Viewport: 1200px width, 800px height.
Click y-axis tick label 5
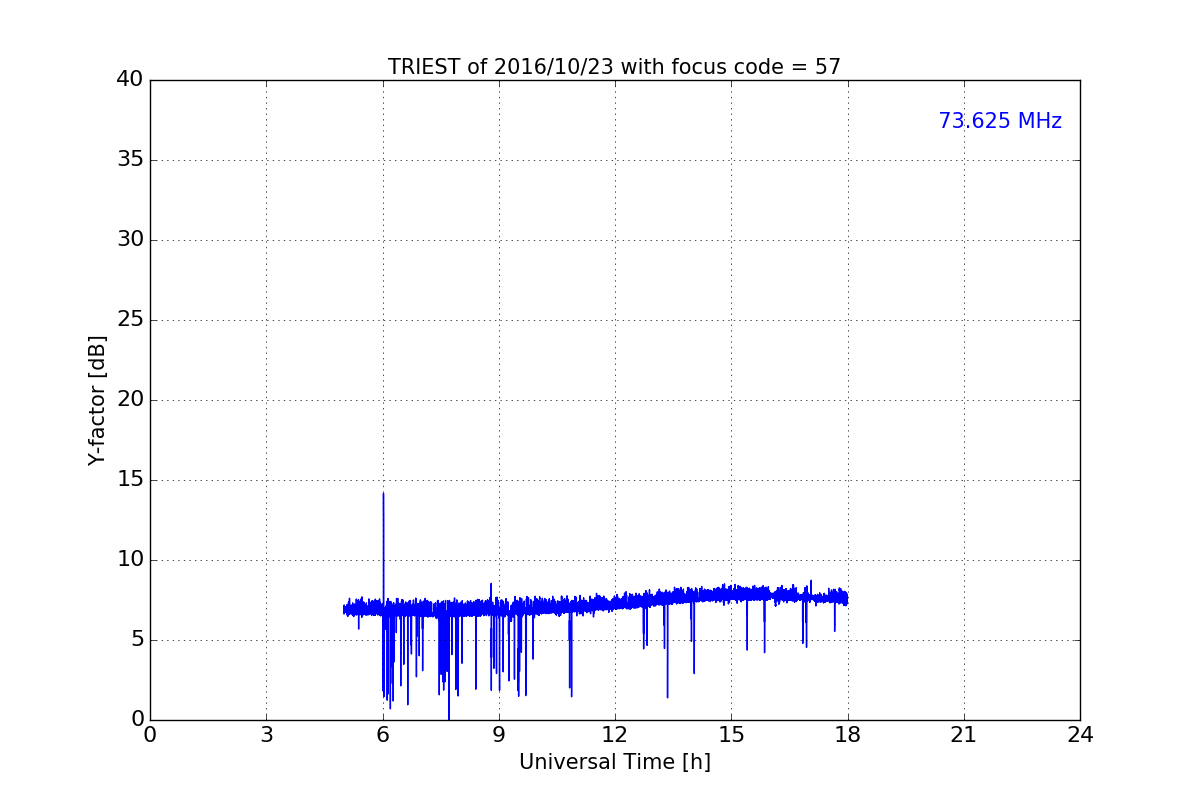click(x=136, y=640)
